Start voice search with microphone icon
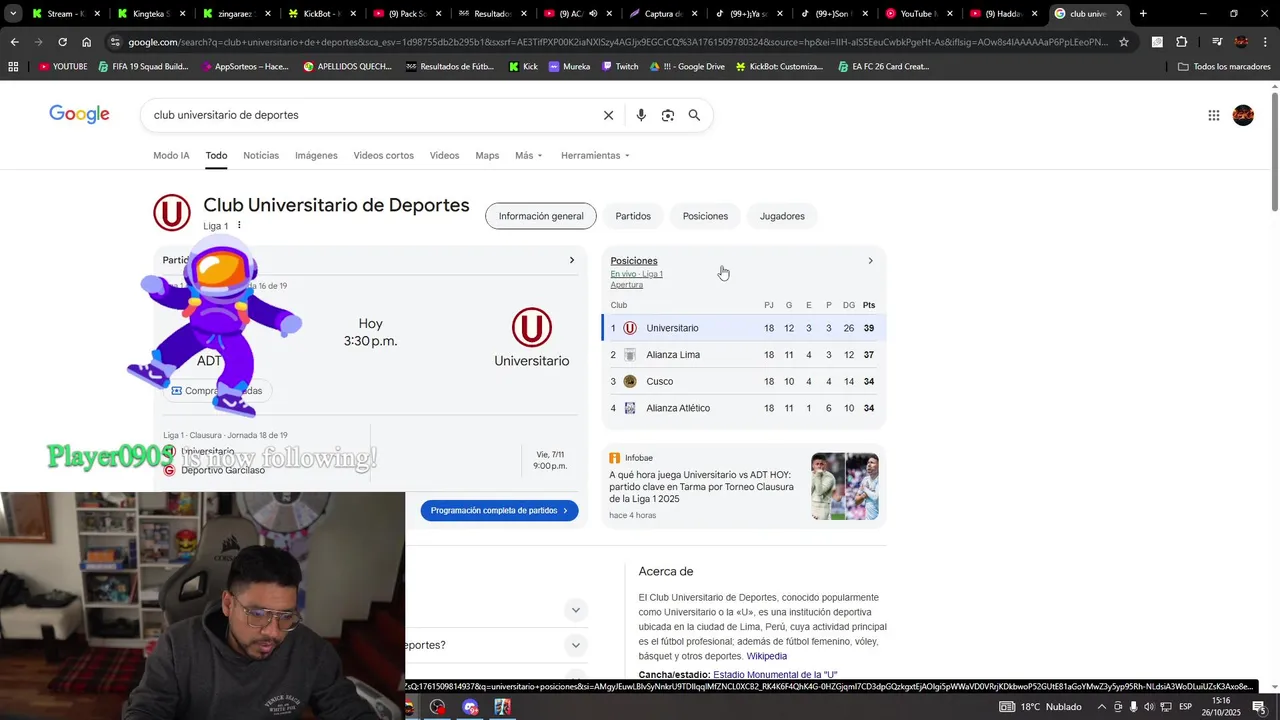 (x=641, y=115)
